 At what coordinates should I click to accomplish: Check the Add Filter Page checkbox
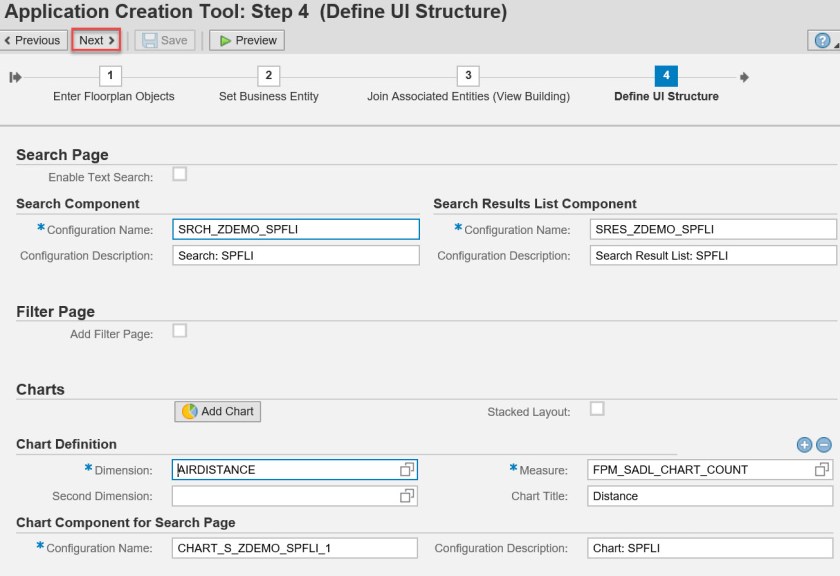pos(180,331)
